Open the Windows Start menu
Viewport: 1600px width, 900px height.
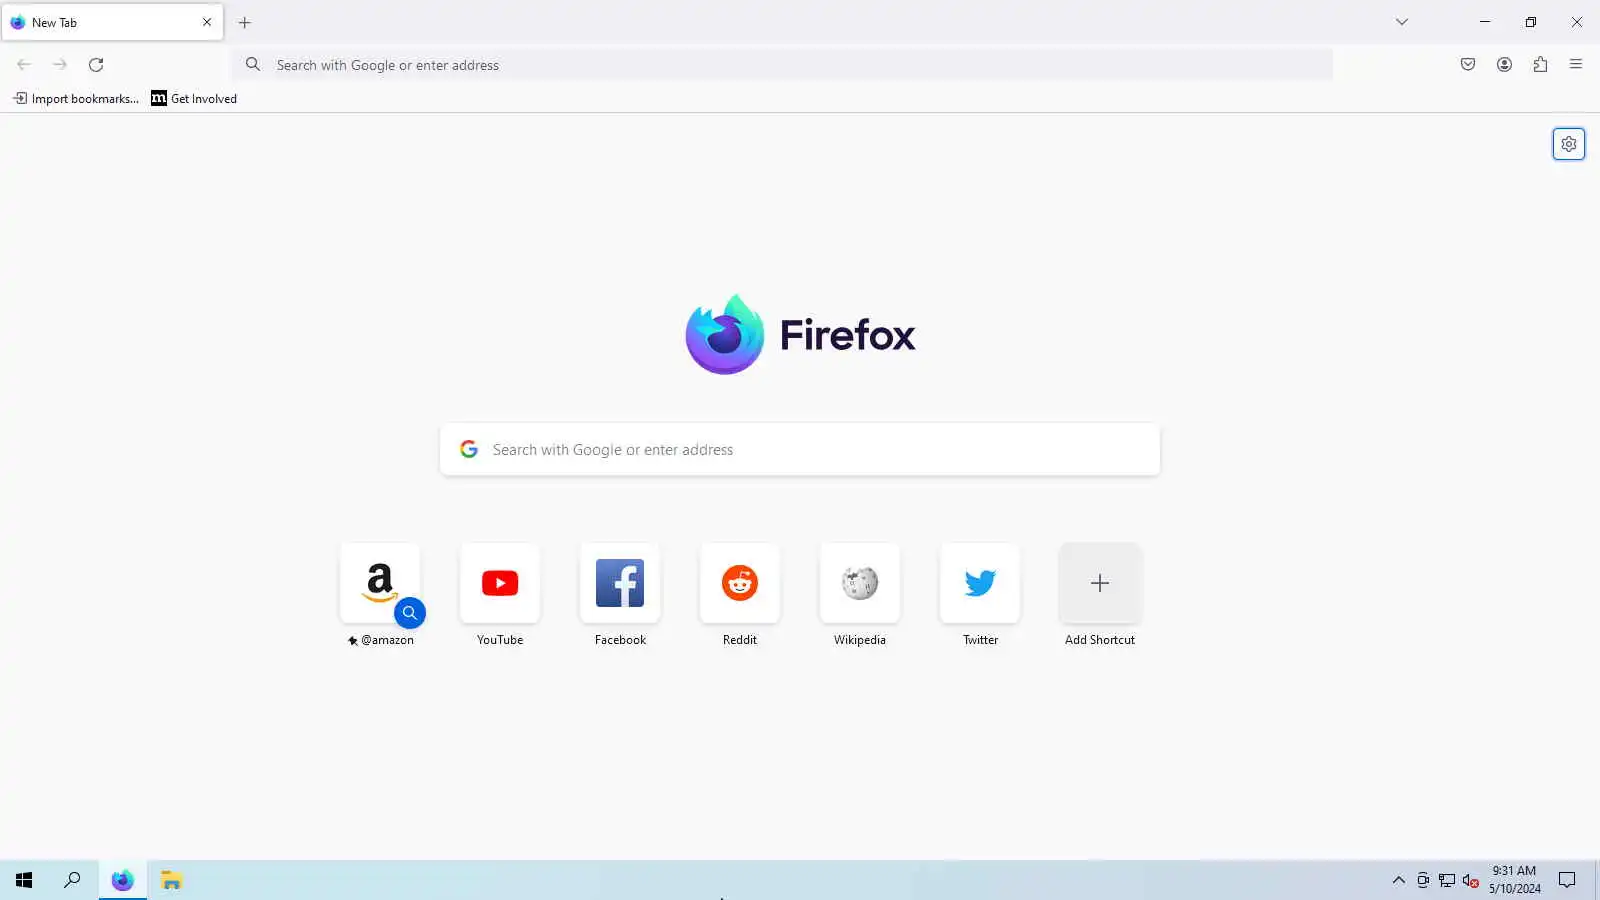(24, 880)
